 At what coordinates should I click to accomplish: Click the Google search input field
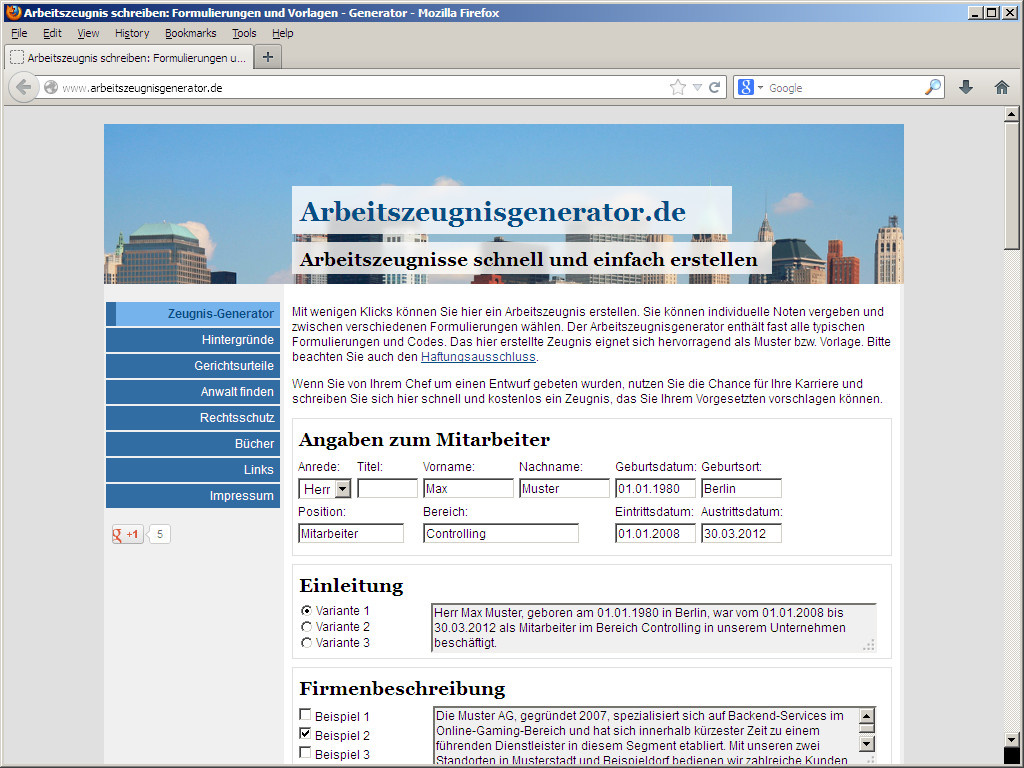pos(844,88)
